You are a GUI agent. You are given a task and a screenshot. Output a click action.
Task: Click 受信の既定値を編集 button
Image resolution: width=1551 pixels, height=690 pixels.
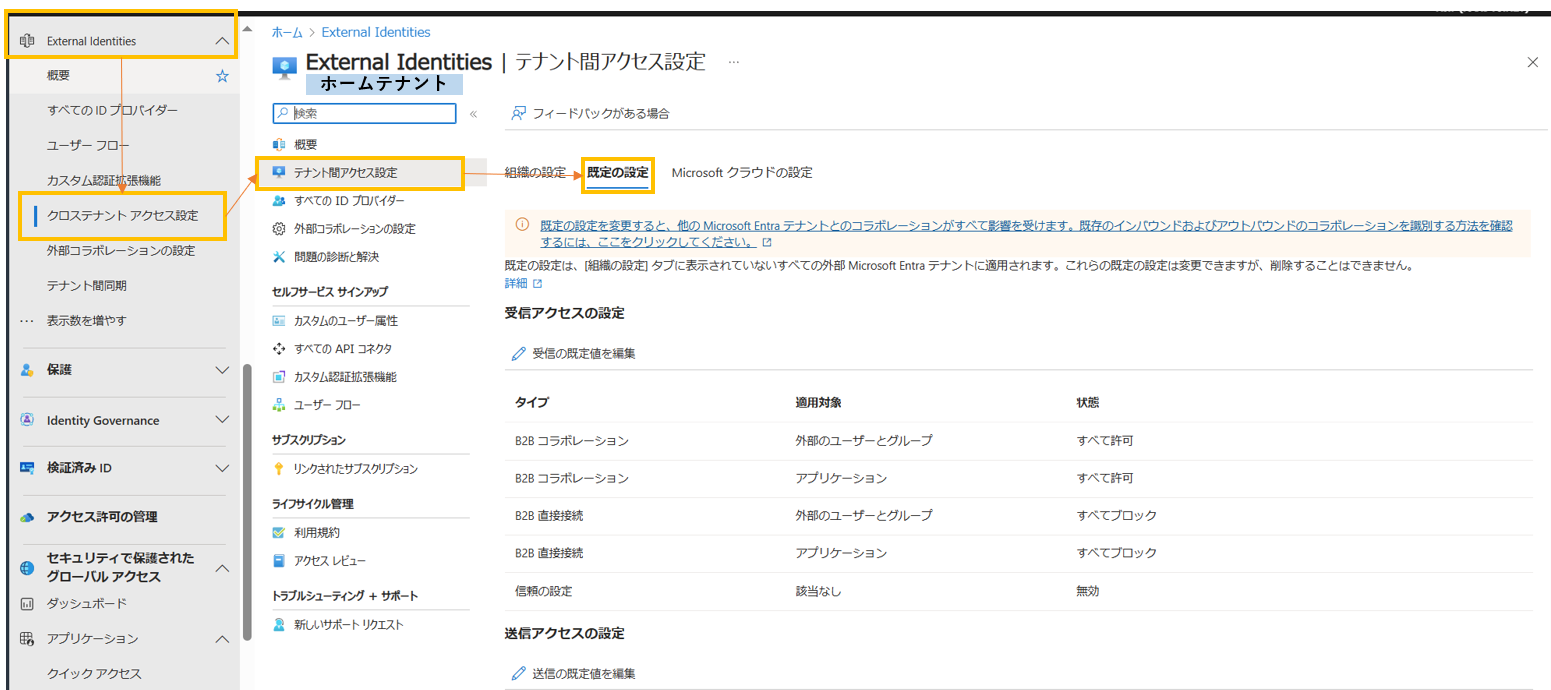[574, 353]
